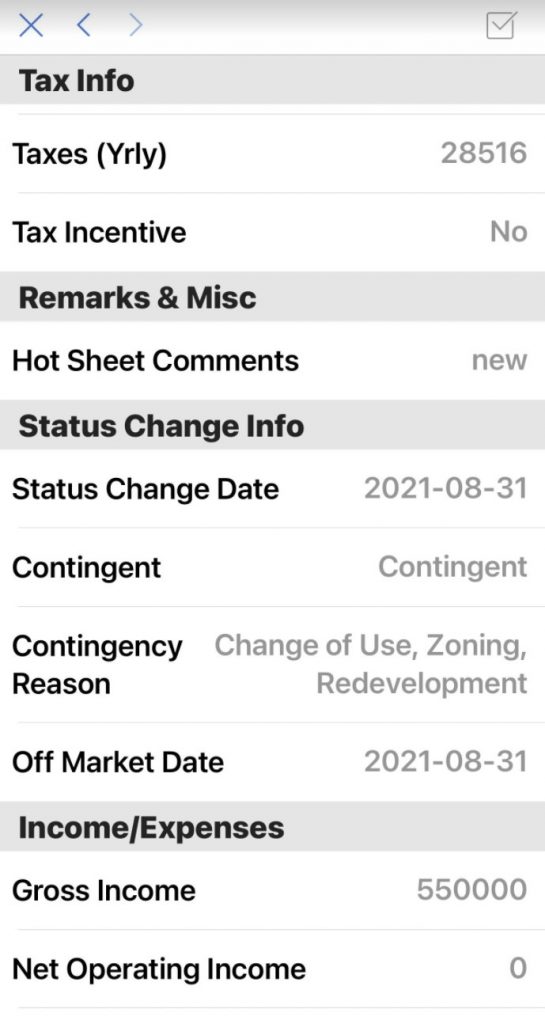Open the Hot Sheet Comments row

click(x=272, y=360)
